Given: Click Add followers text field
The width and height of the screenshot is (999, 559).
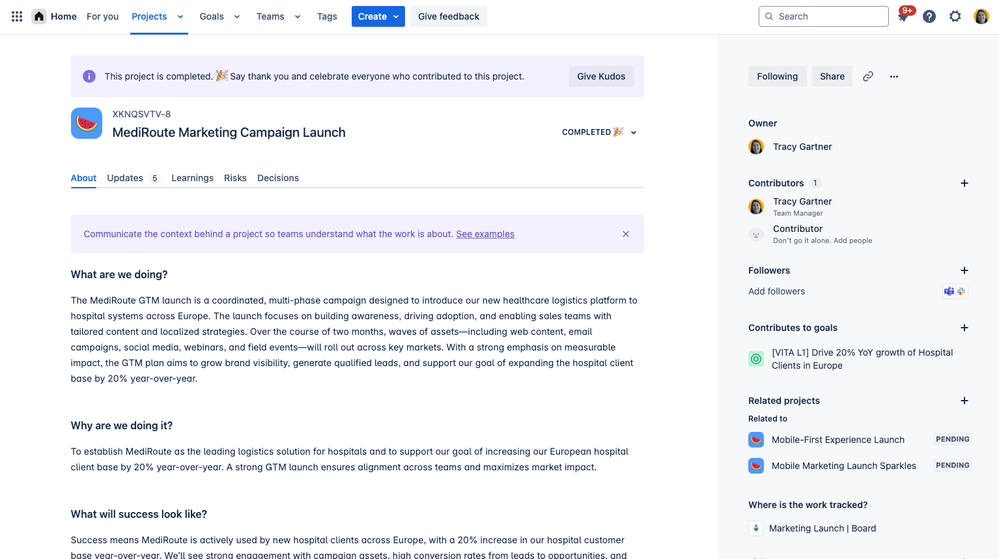Looking at the screenshot, I should point(777,291).
